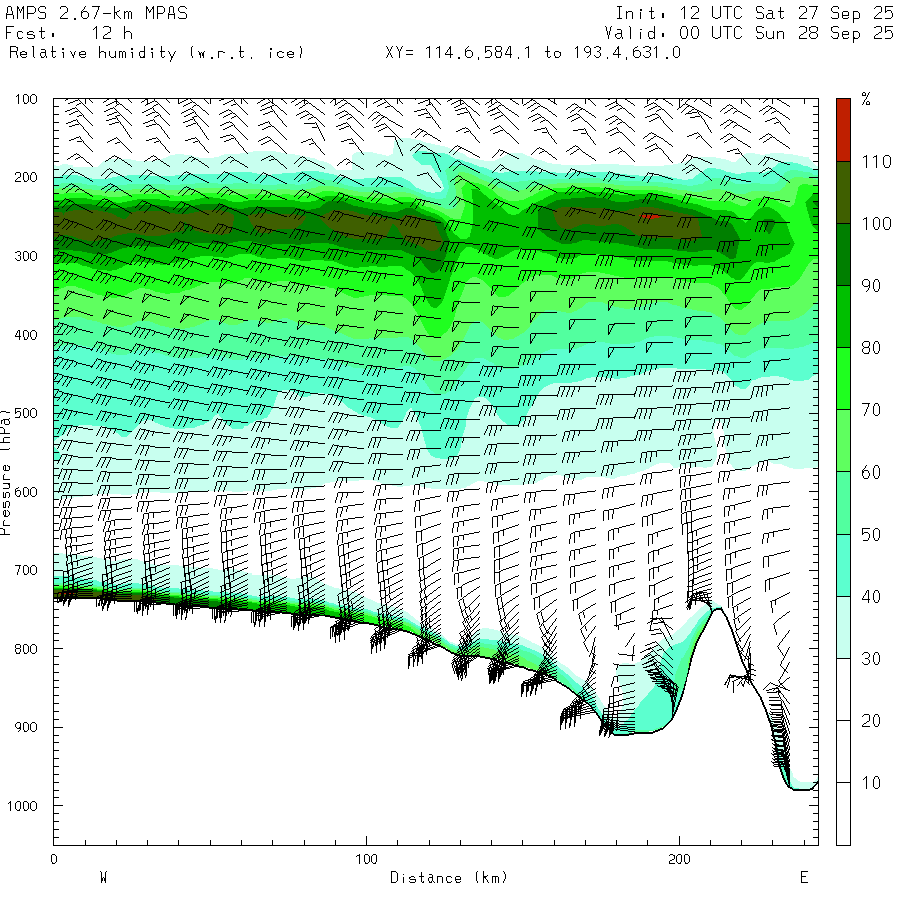Click the '30' colorbar tick label
Image resolution: width=900 pixels, height=900 pixels.
coord(871,658)
